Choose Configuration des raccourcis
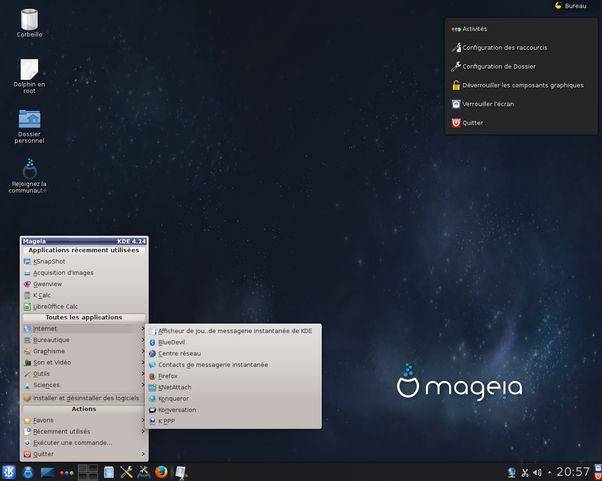602x481 pixels. (x=521, y=48)
